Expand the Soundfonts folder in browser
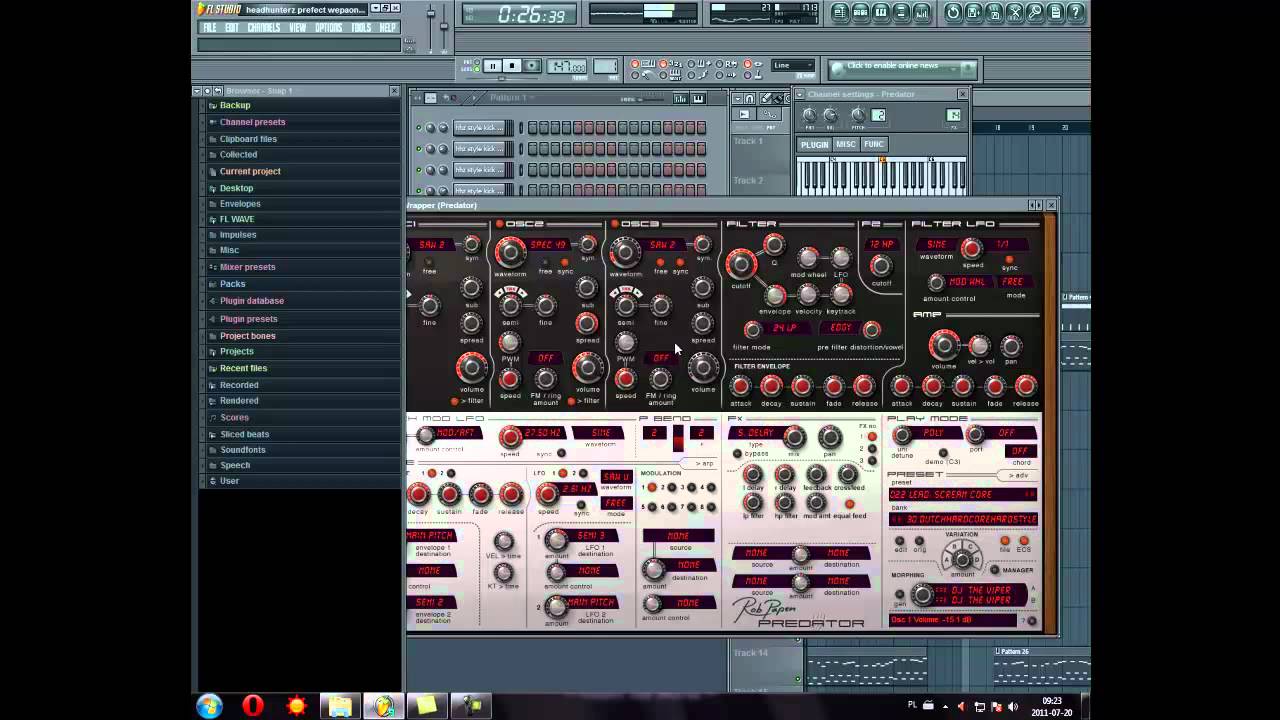 pos(242,450)
